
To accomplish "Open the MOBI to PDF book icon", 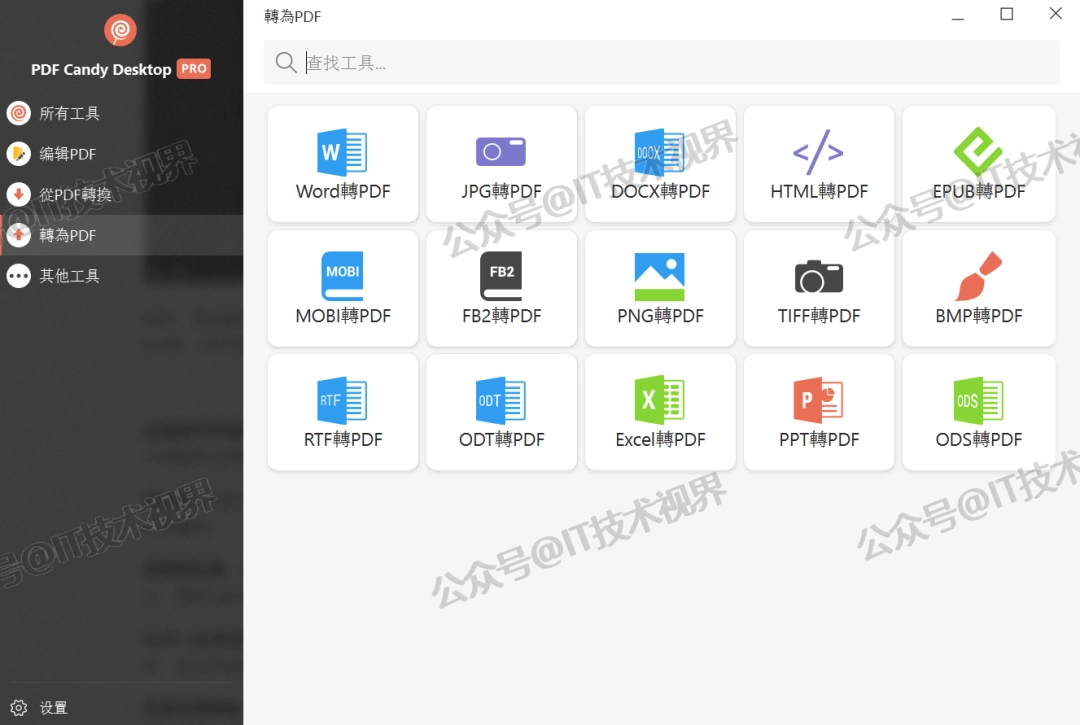I will click(342, 276).
